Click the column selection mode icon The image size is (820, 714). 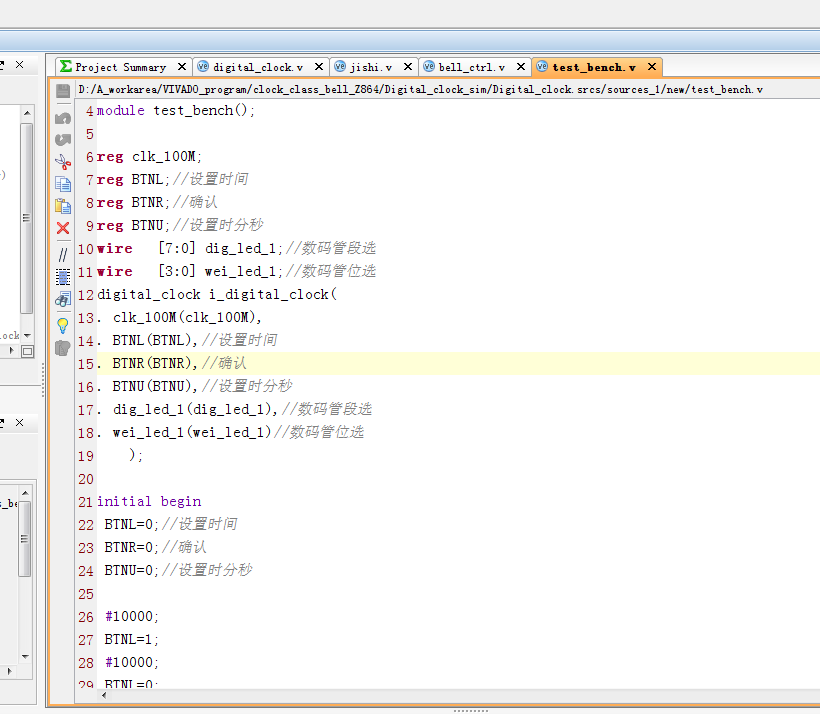pyautogui.click(x=63, y=276)
